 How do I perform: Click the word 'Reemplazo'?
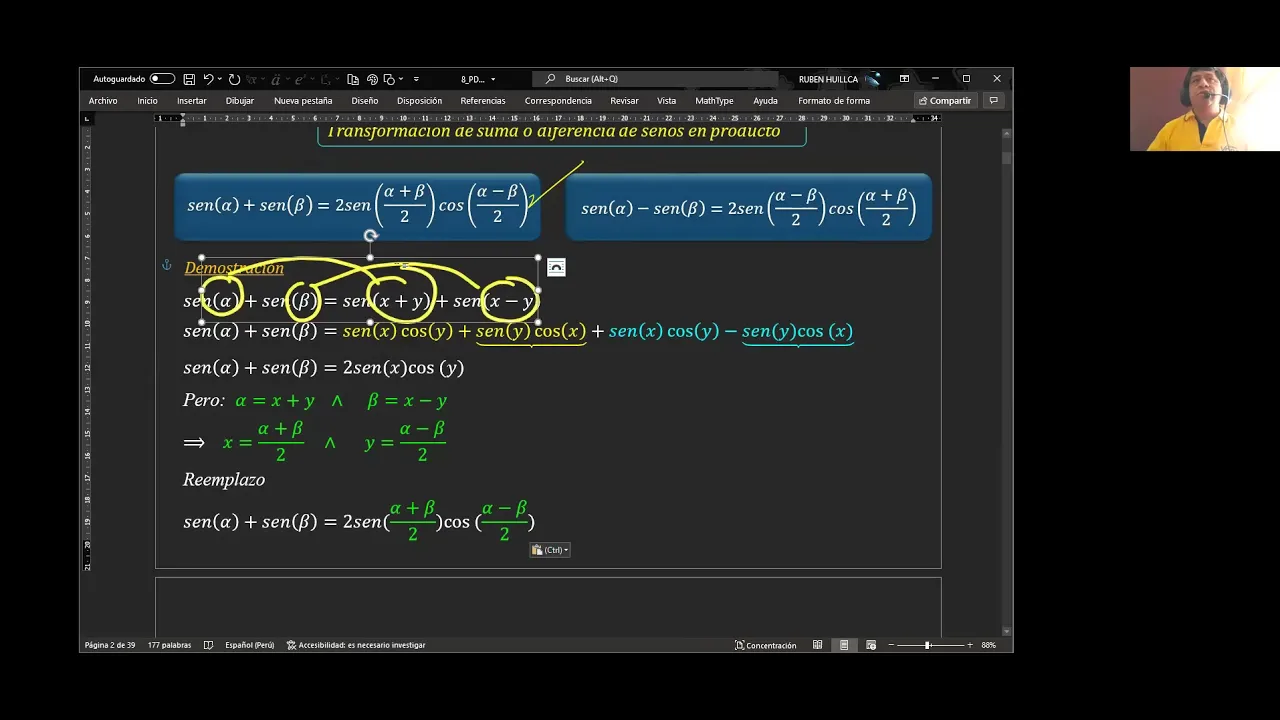click(x=224, y=480)
